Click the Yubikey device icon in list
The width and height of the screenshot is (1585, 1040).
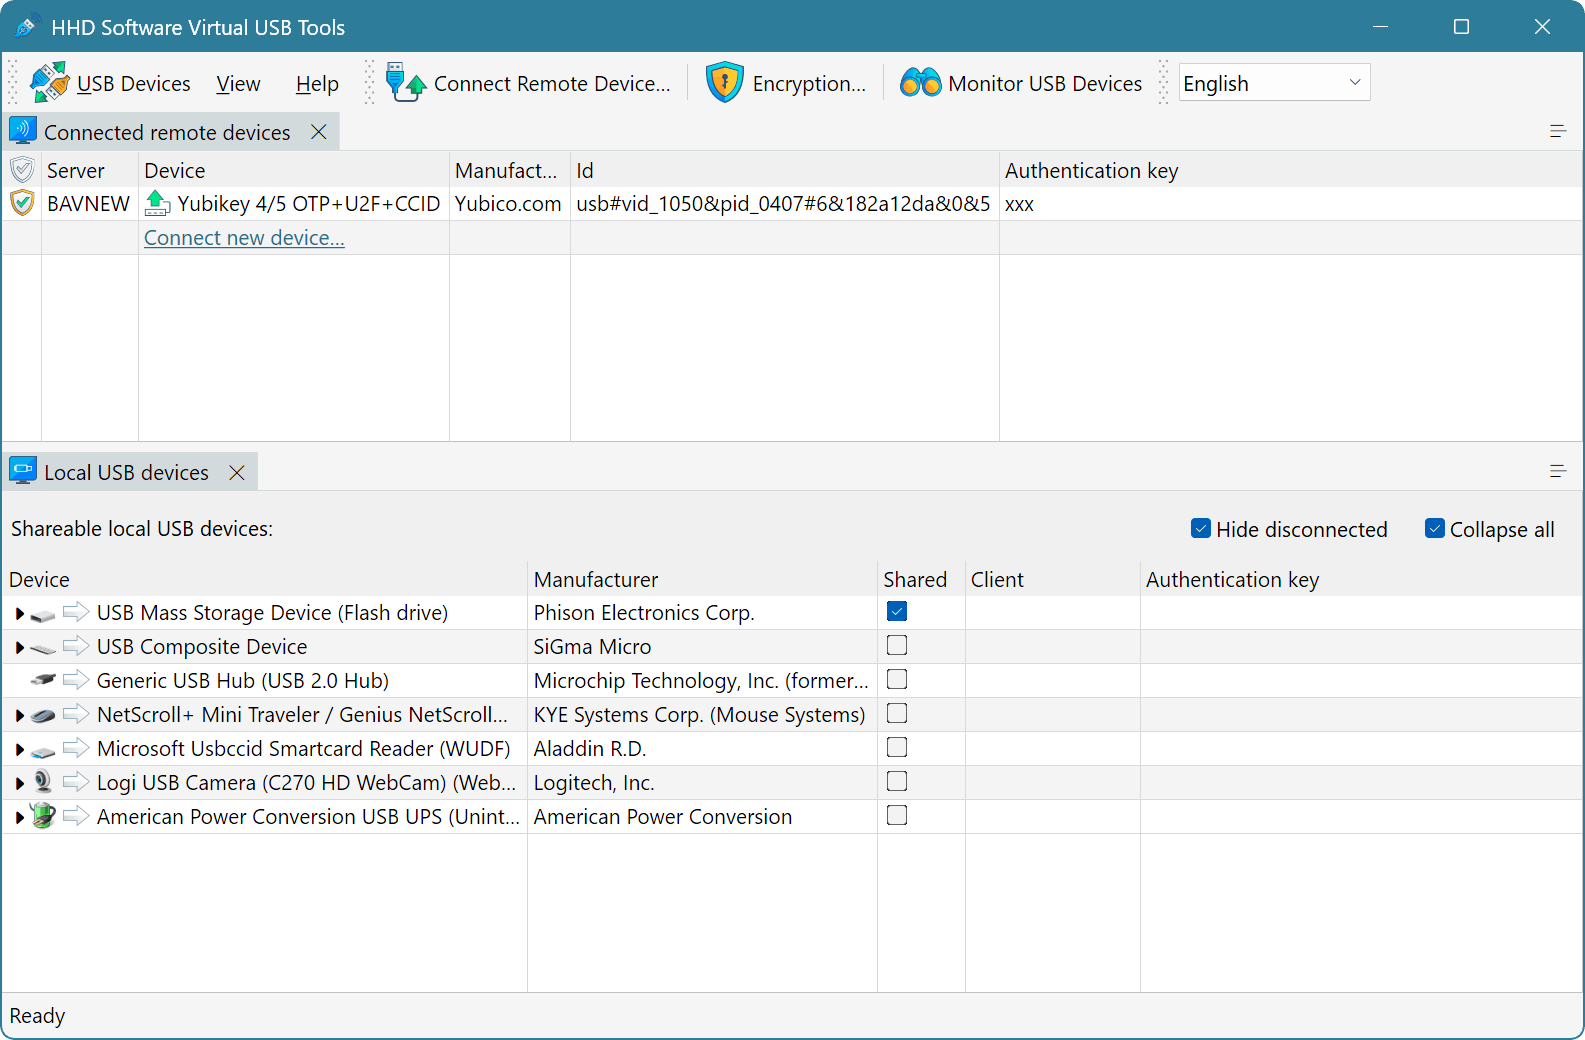pos(157,204)
